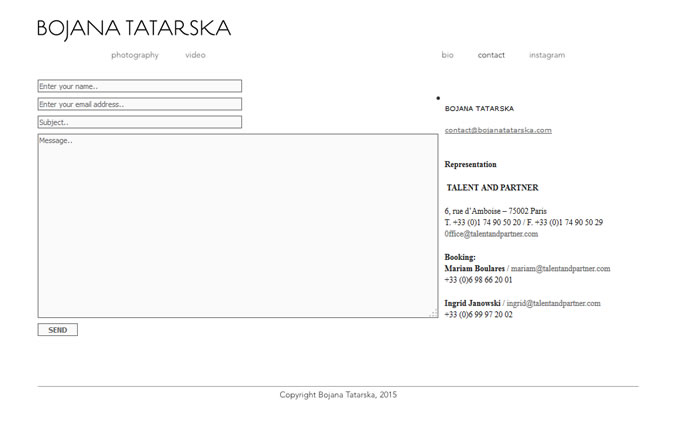
Task: Click inside the Message text area
Action: click(x=238, y=226)
